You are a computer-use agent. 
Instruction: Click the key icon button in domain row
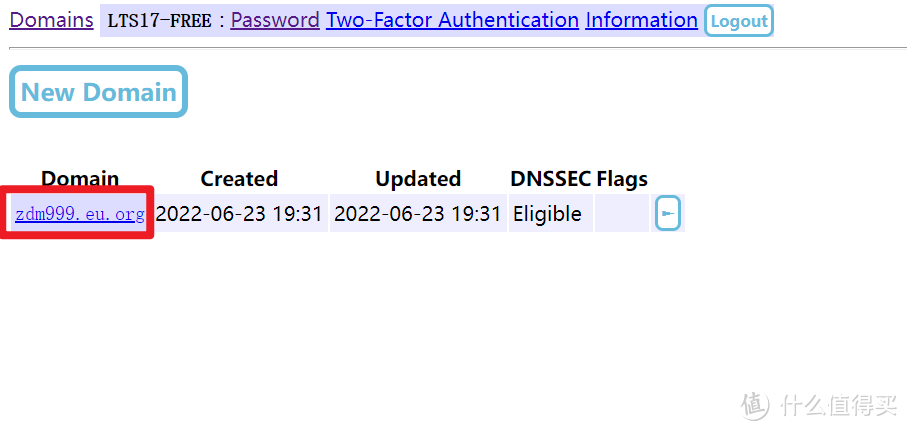[x=668, y=213]
